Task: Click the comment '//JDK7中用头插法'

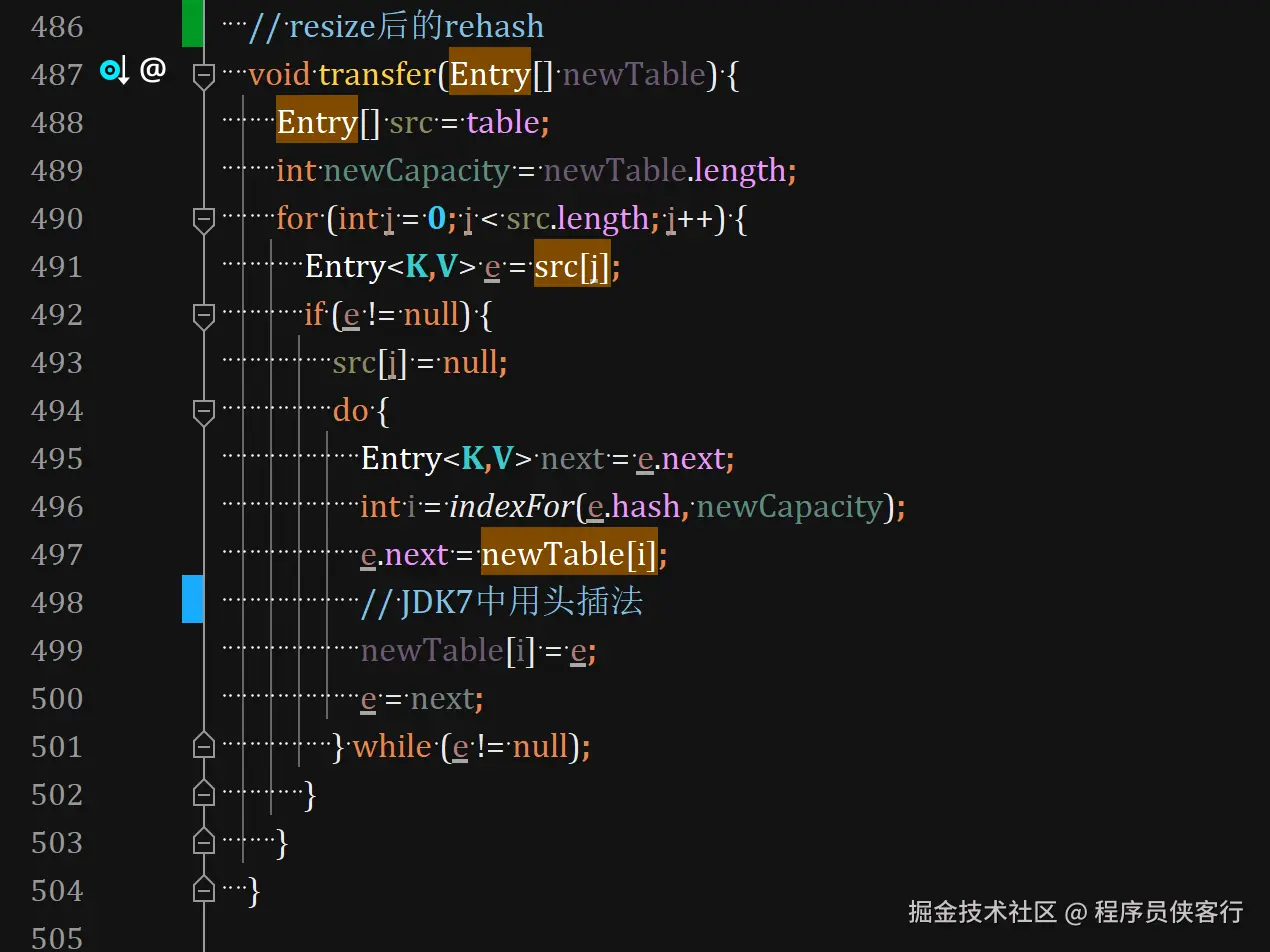Action: click(501, 602)
